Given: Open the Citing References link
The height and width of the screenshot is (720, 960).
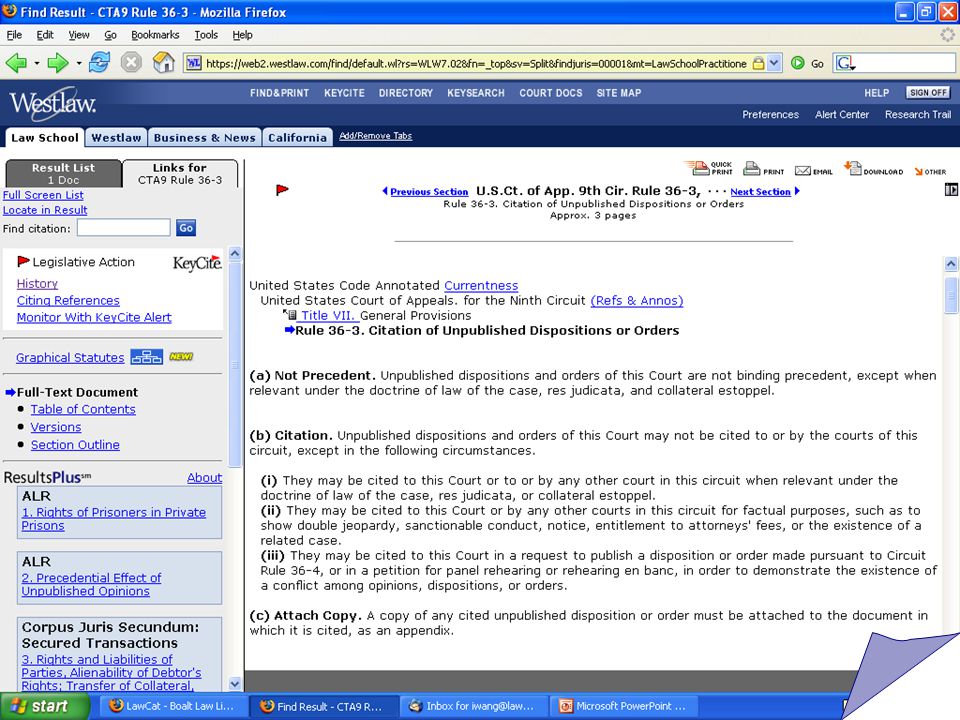Looking at the screenshot, I should coord(68,301).
